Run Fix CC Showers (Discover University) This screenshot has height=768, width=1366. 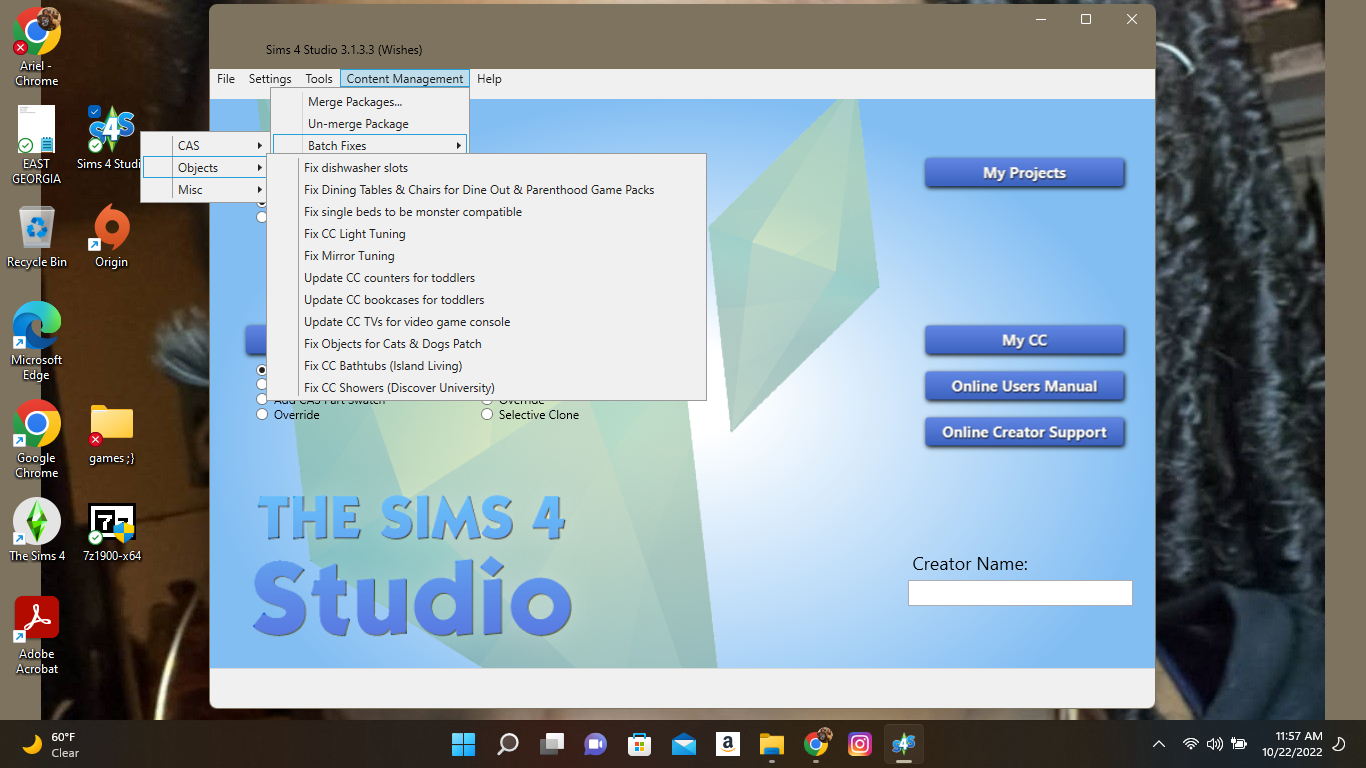487,388
